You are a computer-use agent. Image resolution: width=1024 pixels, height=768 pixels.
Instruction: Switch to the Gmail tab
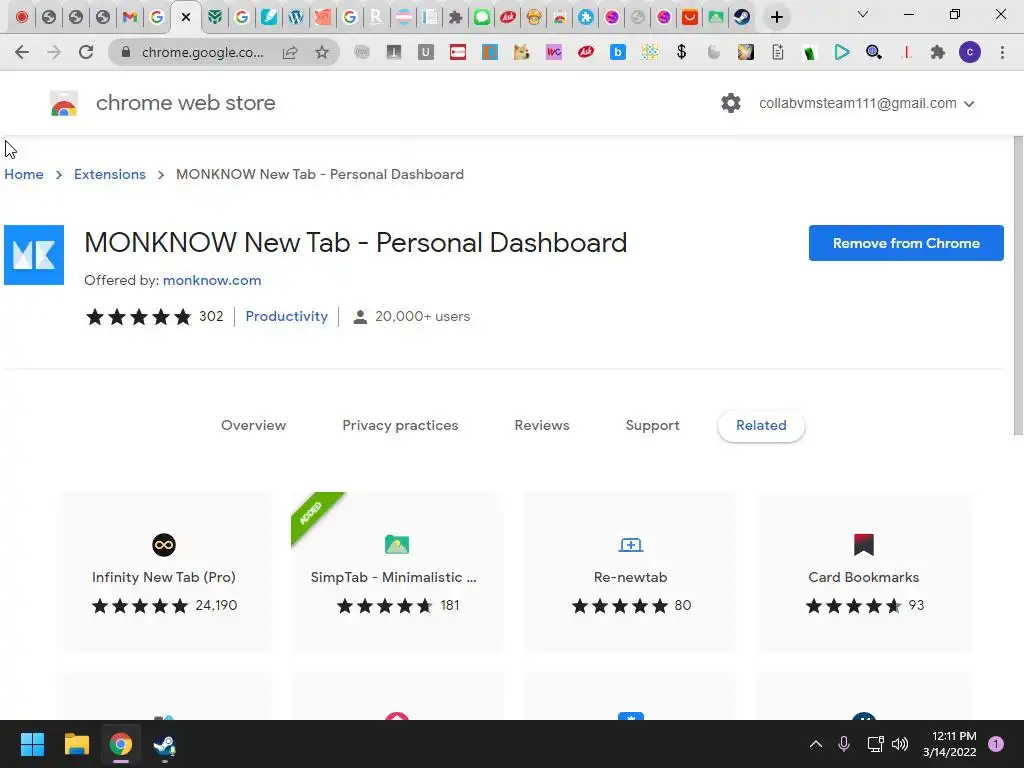130,17
